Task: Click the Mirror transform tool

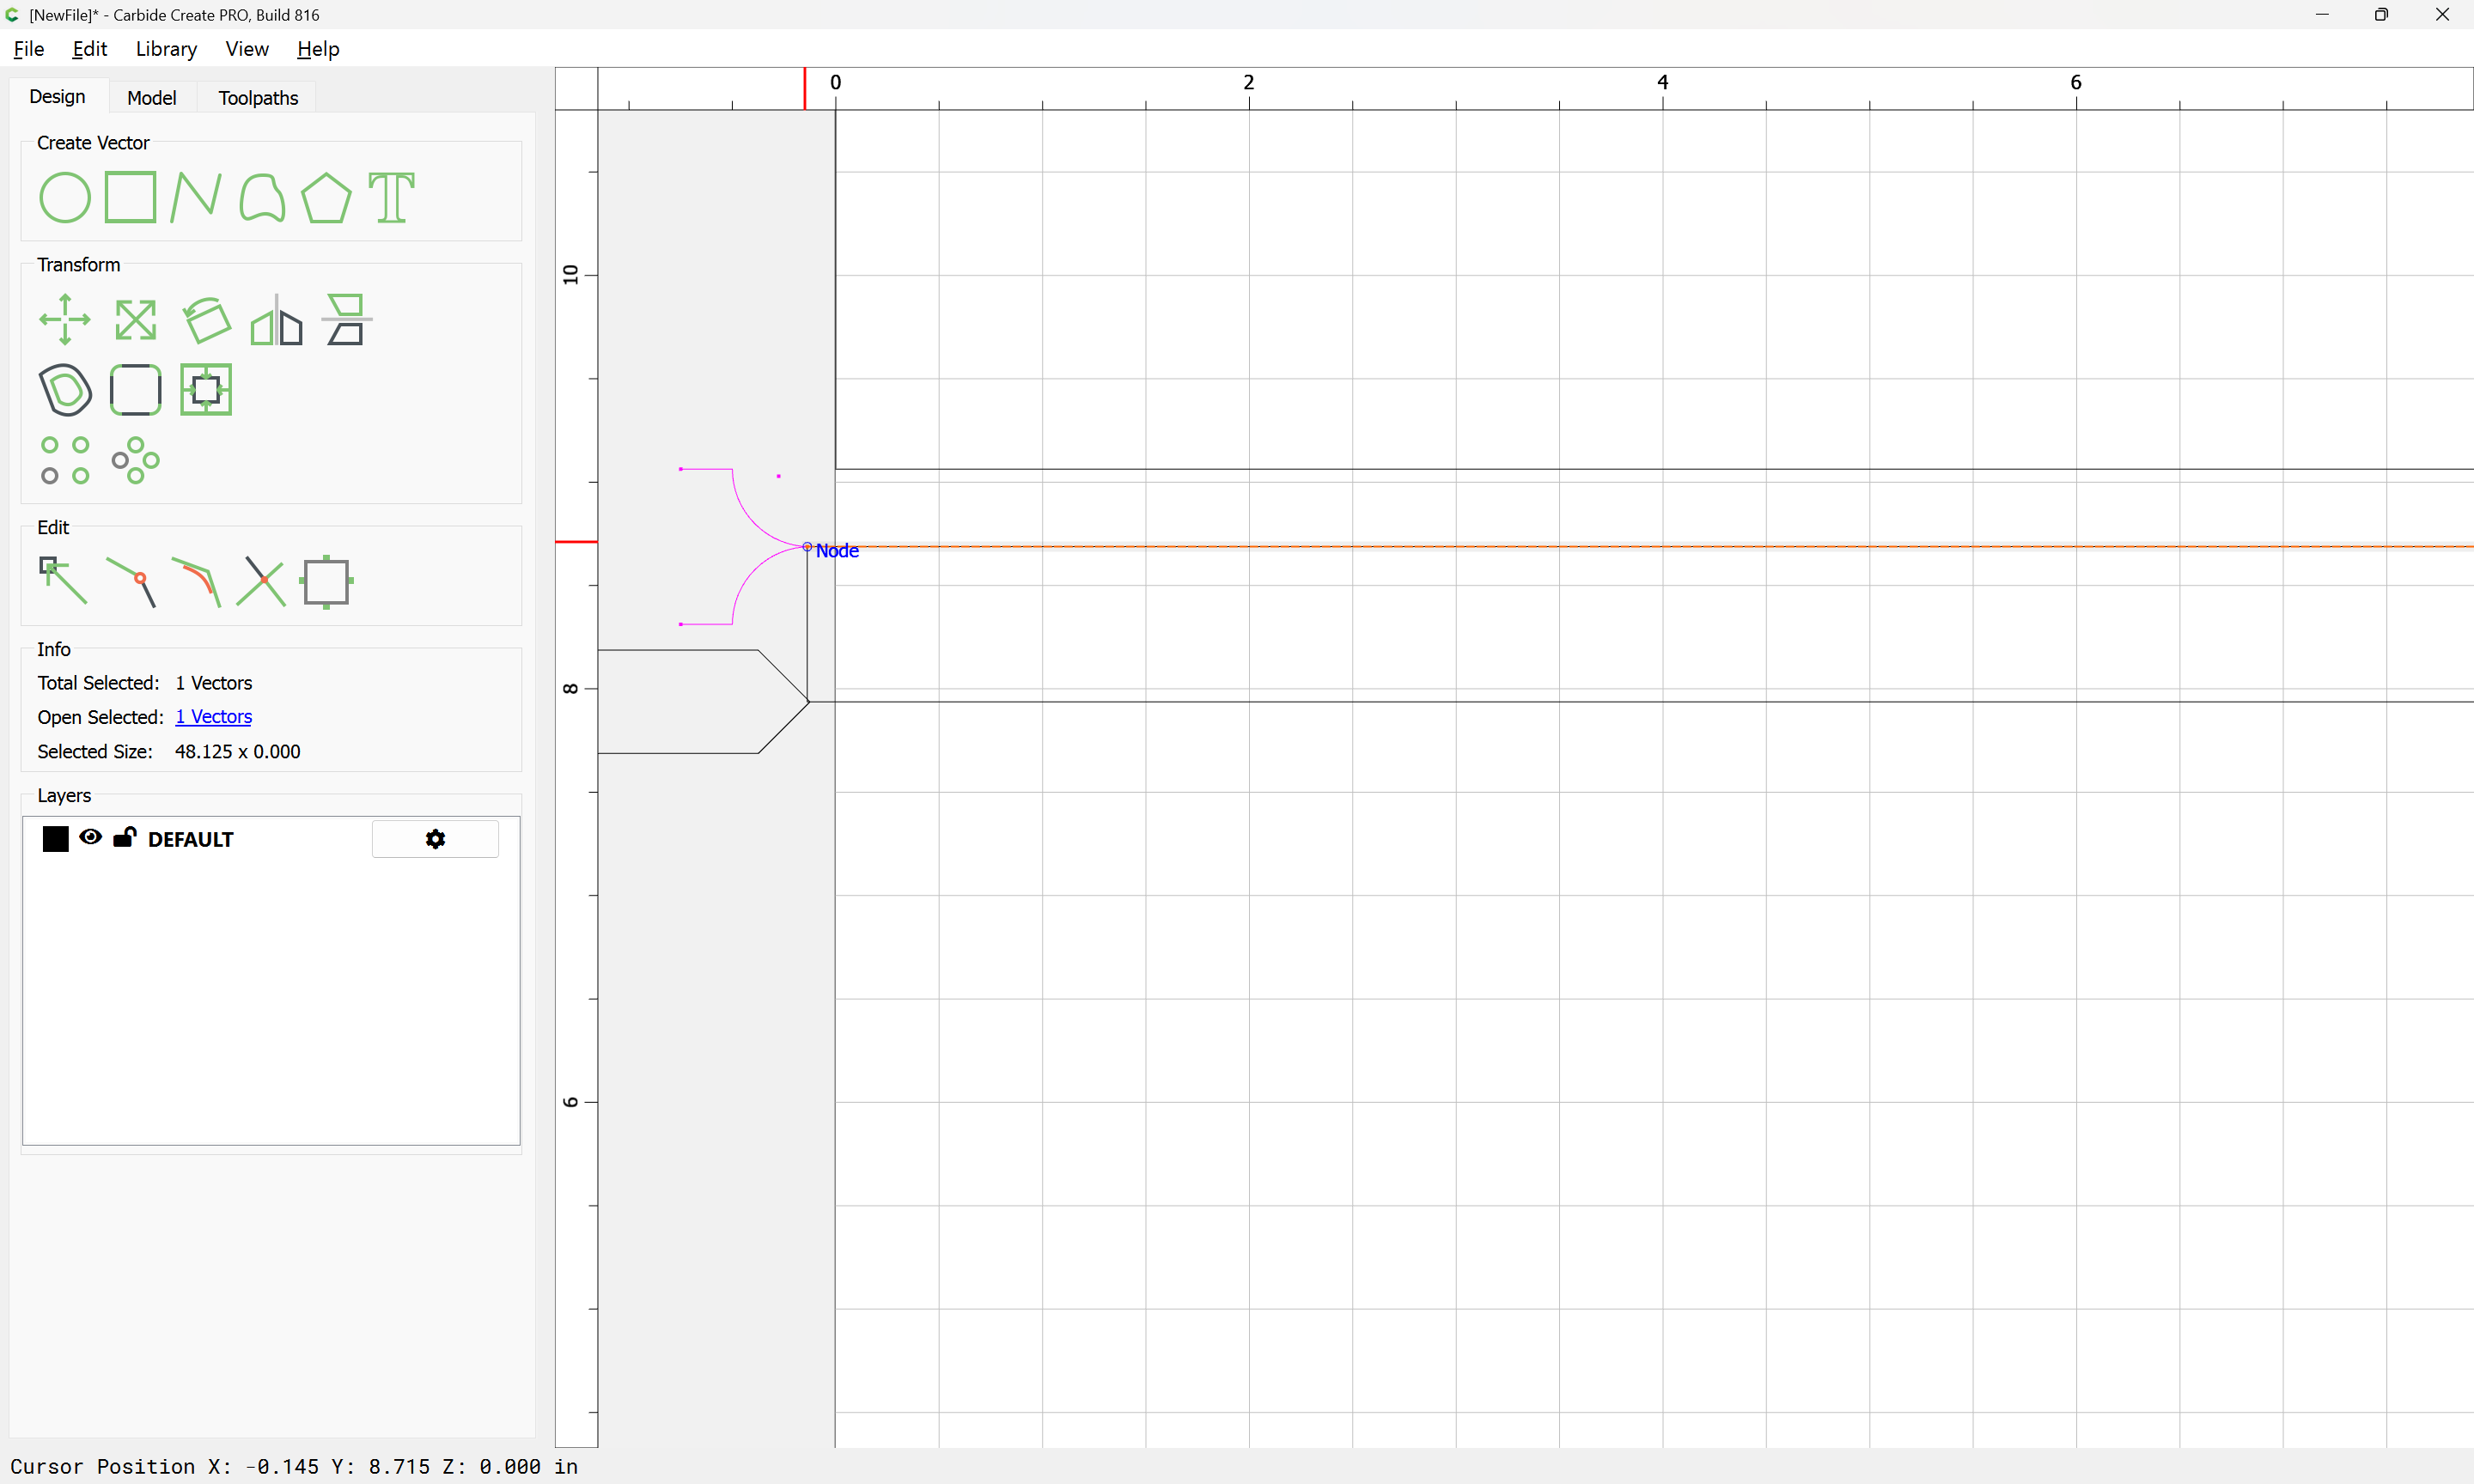Action: [276, 320]
